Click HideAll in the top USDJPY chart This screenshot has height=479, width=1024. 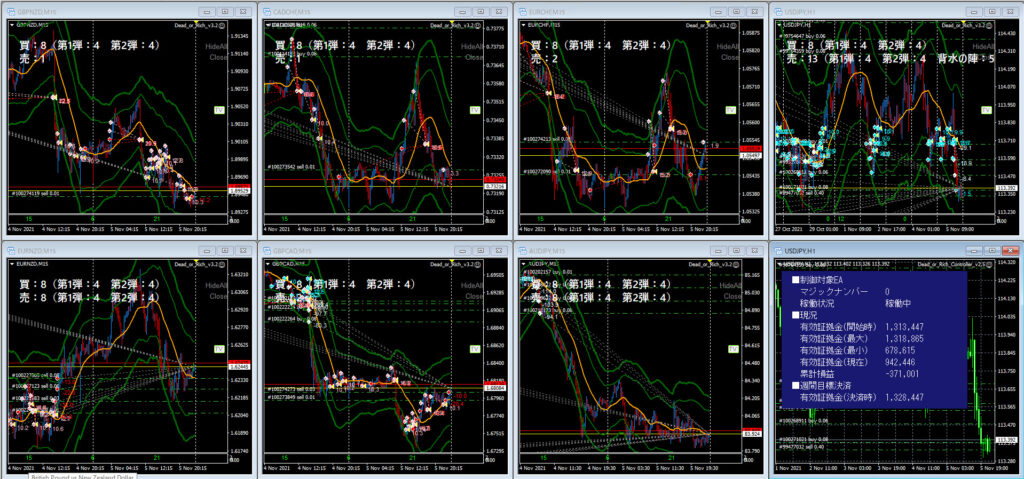pyautogui.click(x=982, y=47)
